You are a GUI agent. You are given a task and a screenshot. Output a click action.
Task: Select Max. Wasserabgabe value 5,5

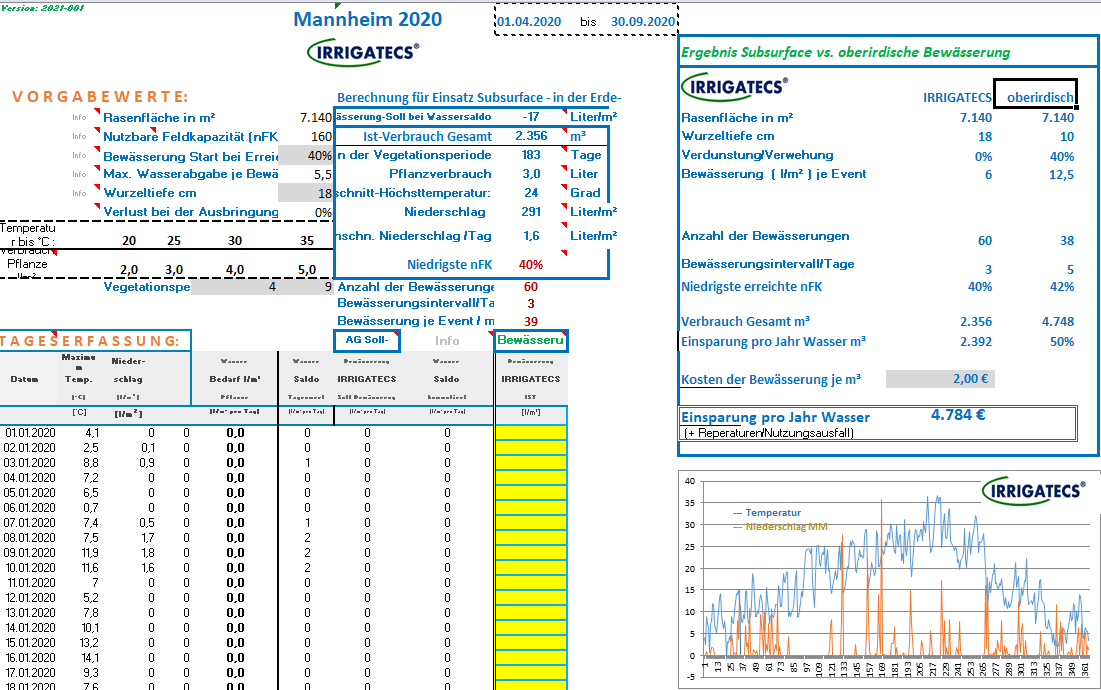(322, 174)
